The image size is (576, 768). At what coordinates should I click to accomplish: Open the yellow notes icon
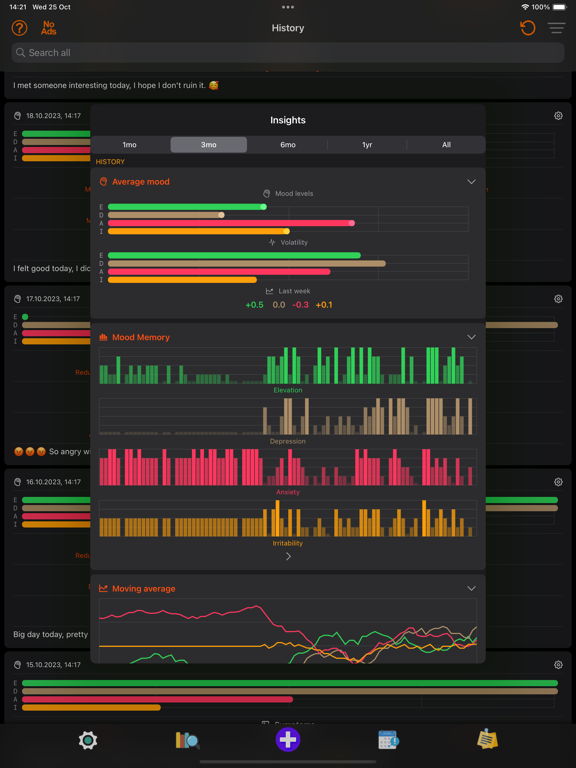point(487,739)
